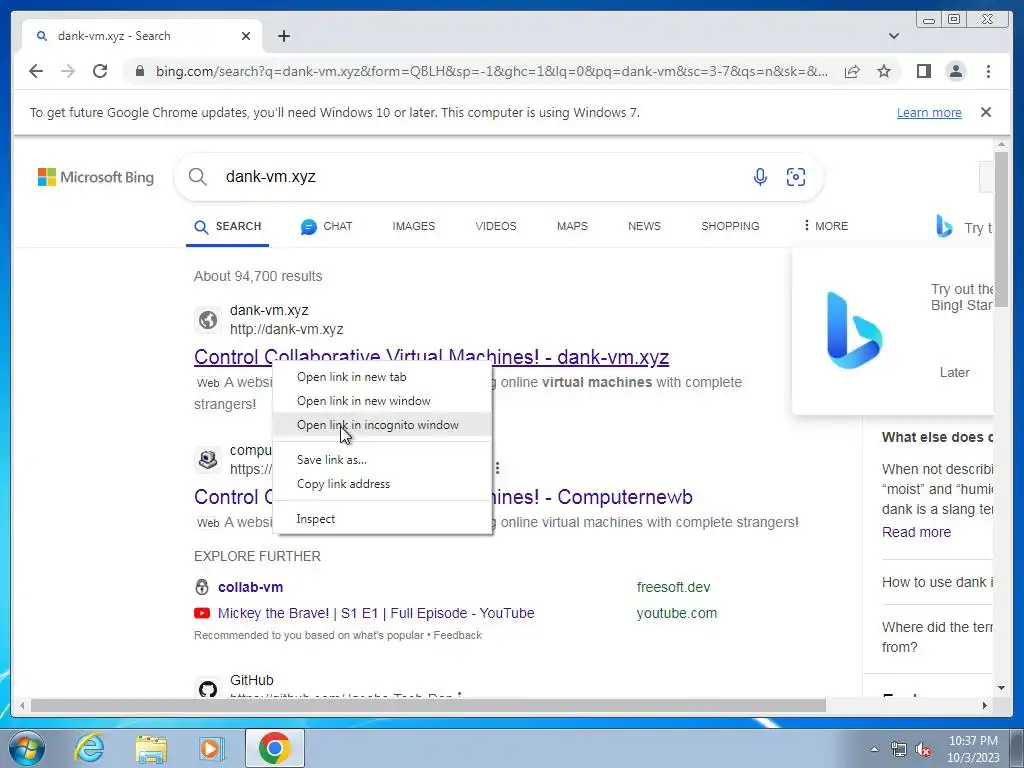Reload the page with the refresh icon
Image resolution: width=1024 pixels, height=768 pixels.
pyautogui.click(x=100, y=71)
